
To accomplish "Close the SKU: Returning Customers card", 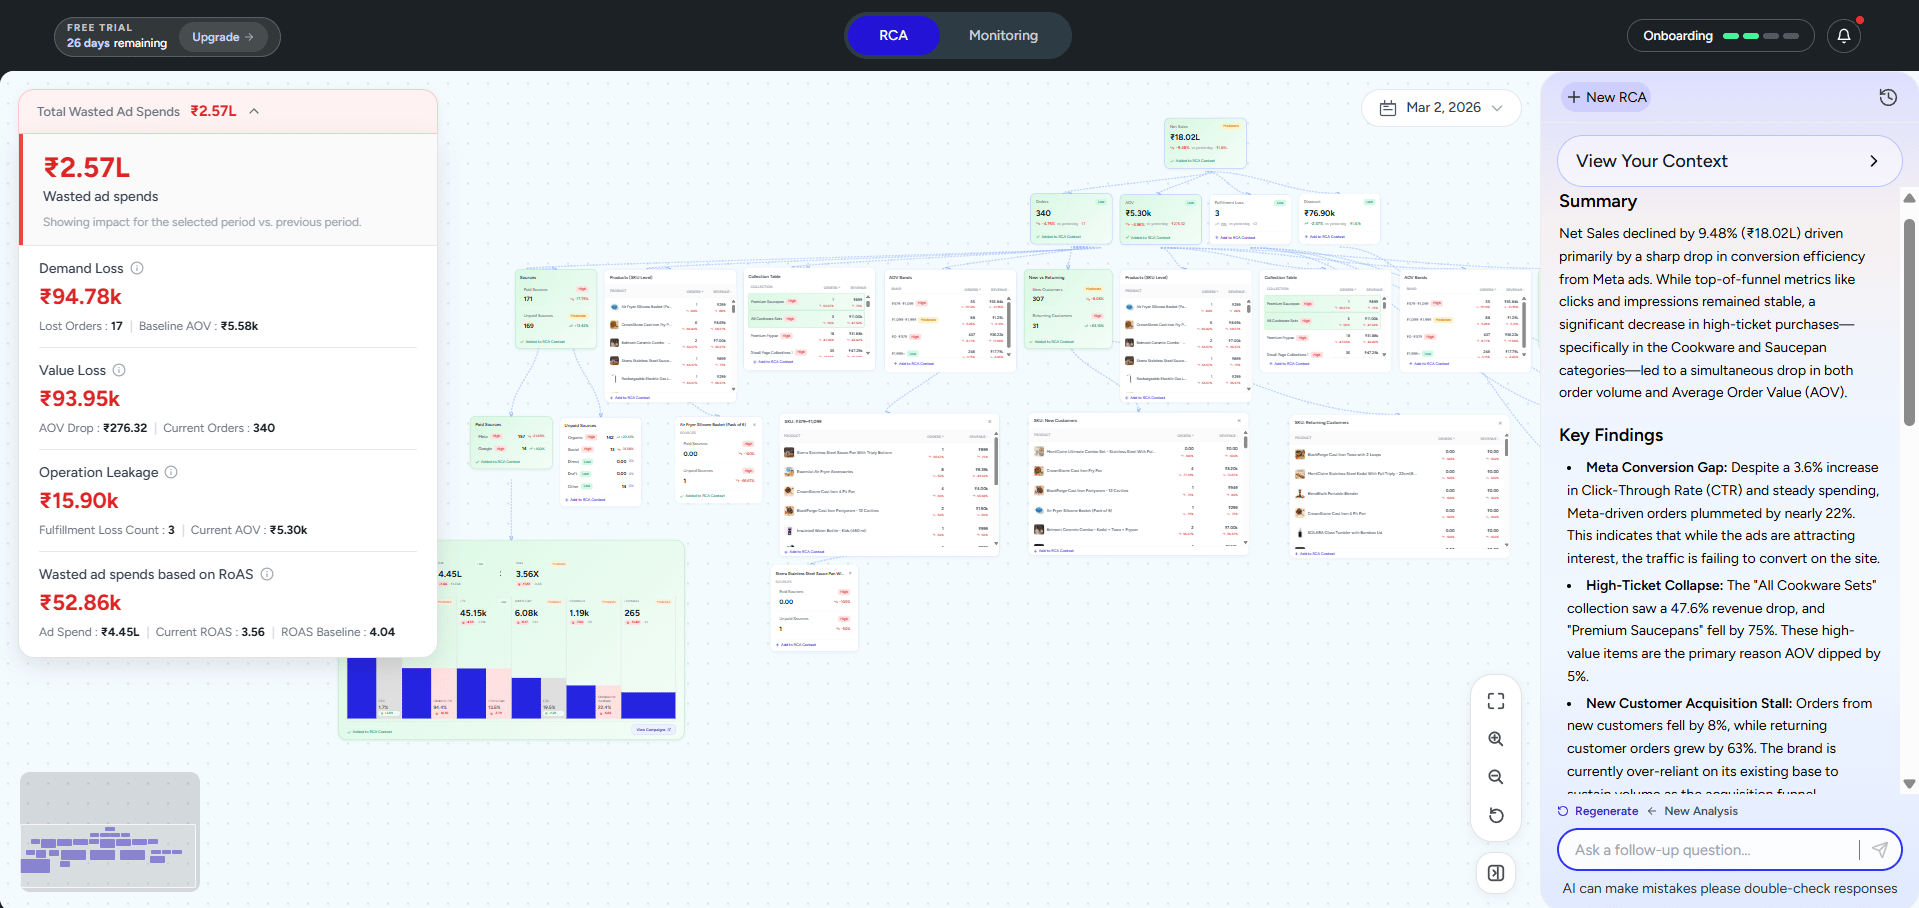I will 1500,422.
